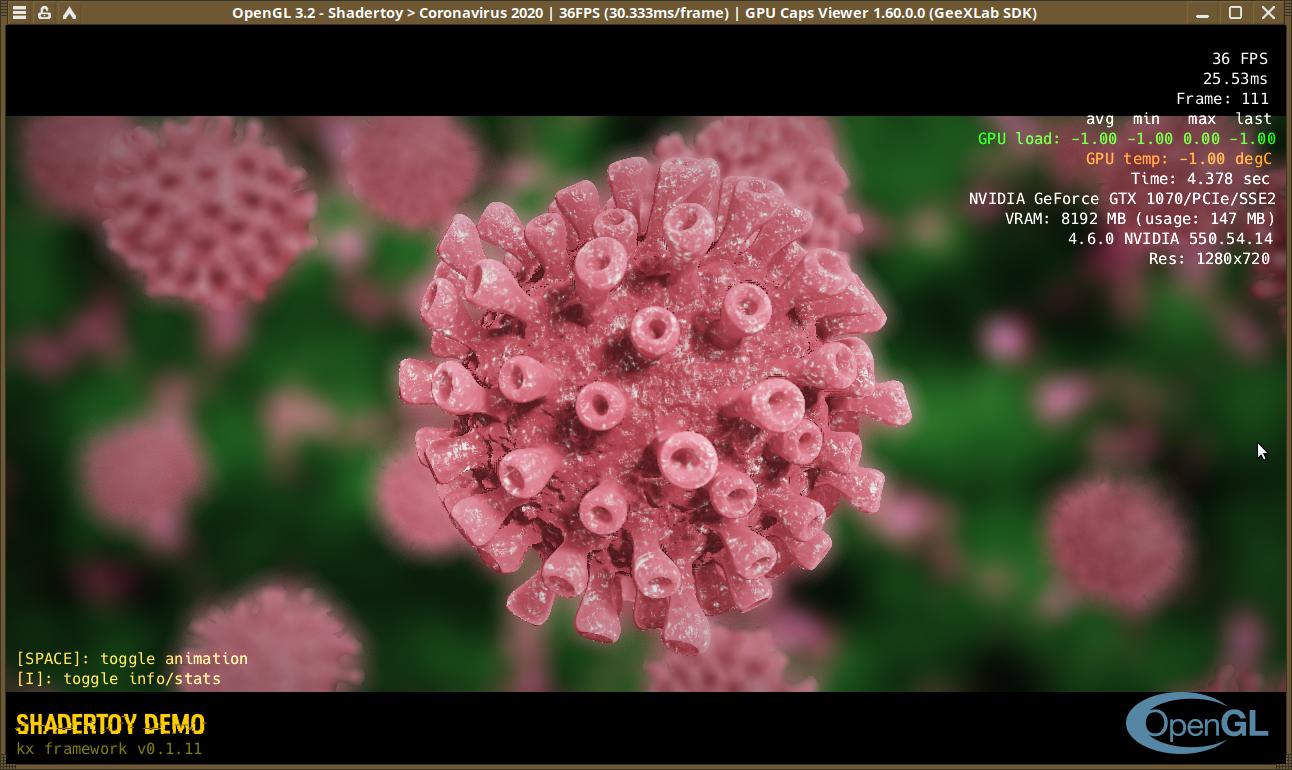The width and height of the screenshot is (1292, 770).
Task: Minimize the GPU Caps Viewer window
Action: [x=1202, y=13]
